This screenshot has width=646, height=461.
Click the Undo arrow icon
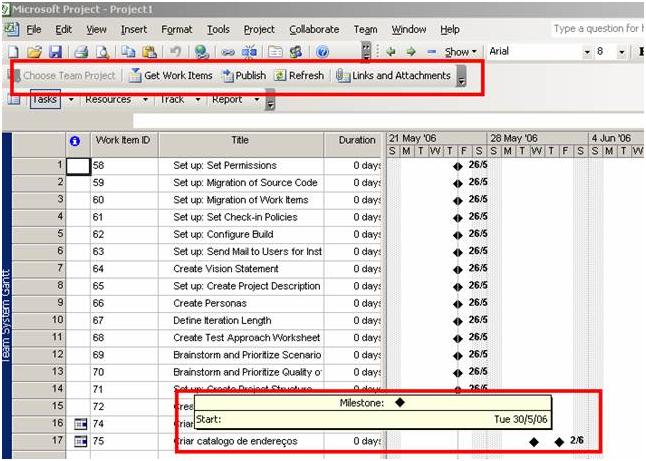pos(176,52)
